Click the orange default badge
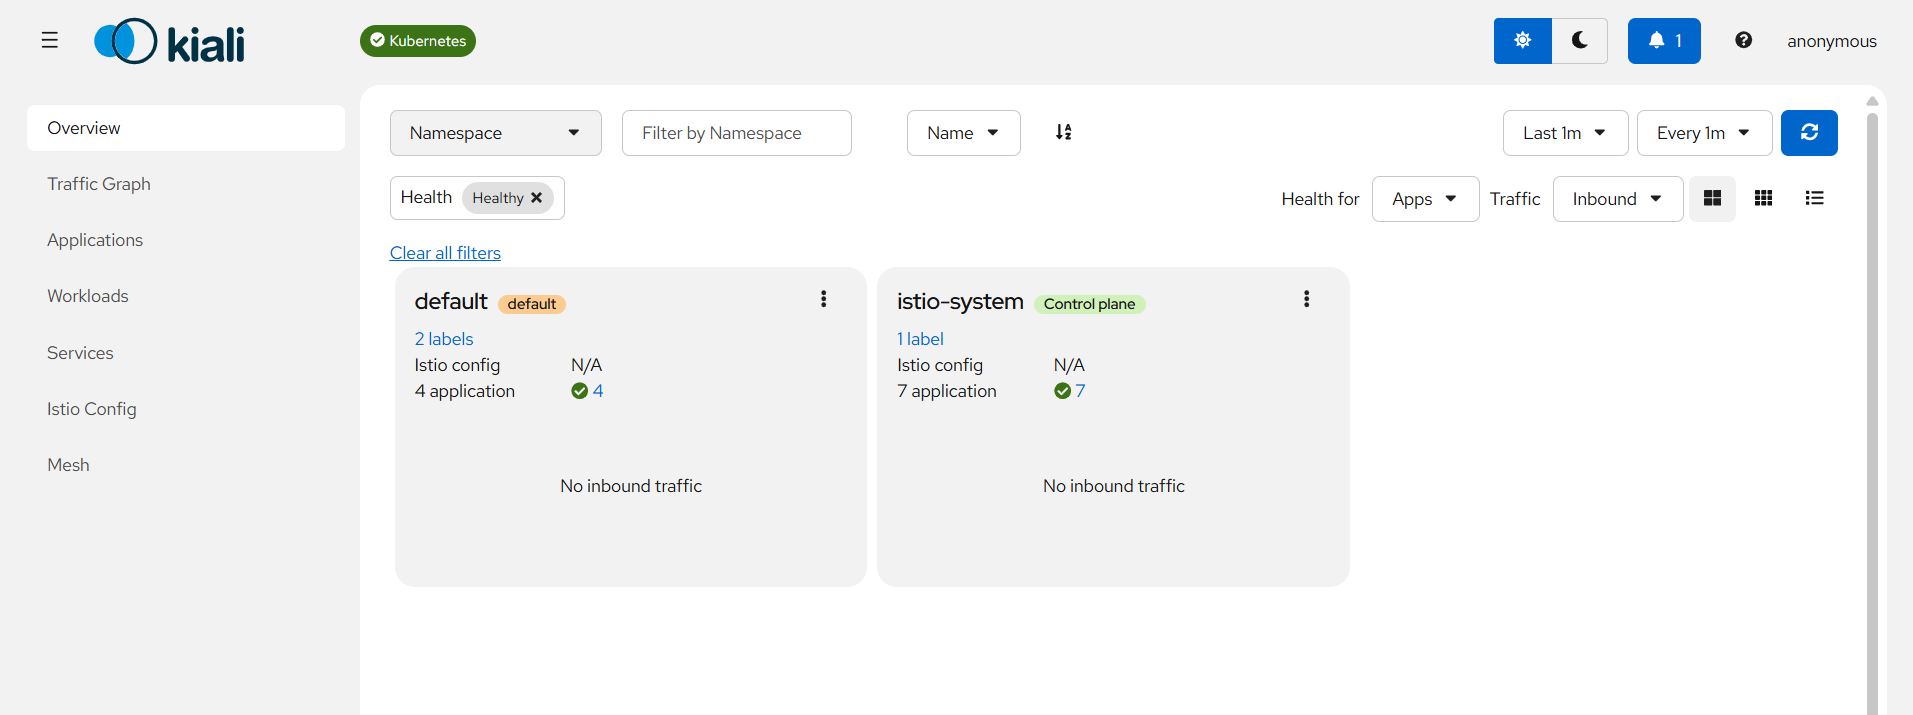Viewport: 1913px width, 715px height. pos(532,304)
